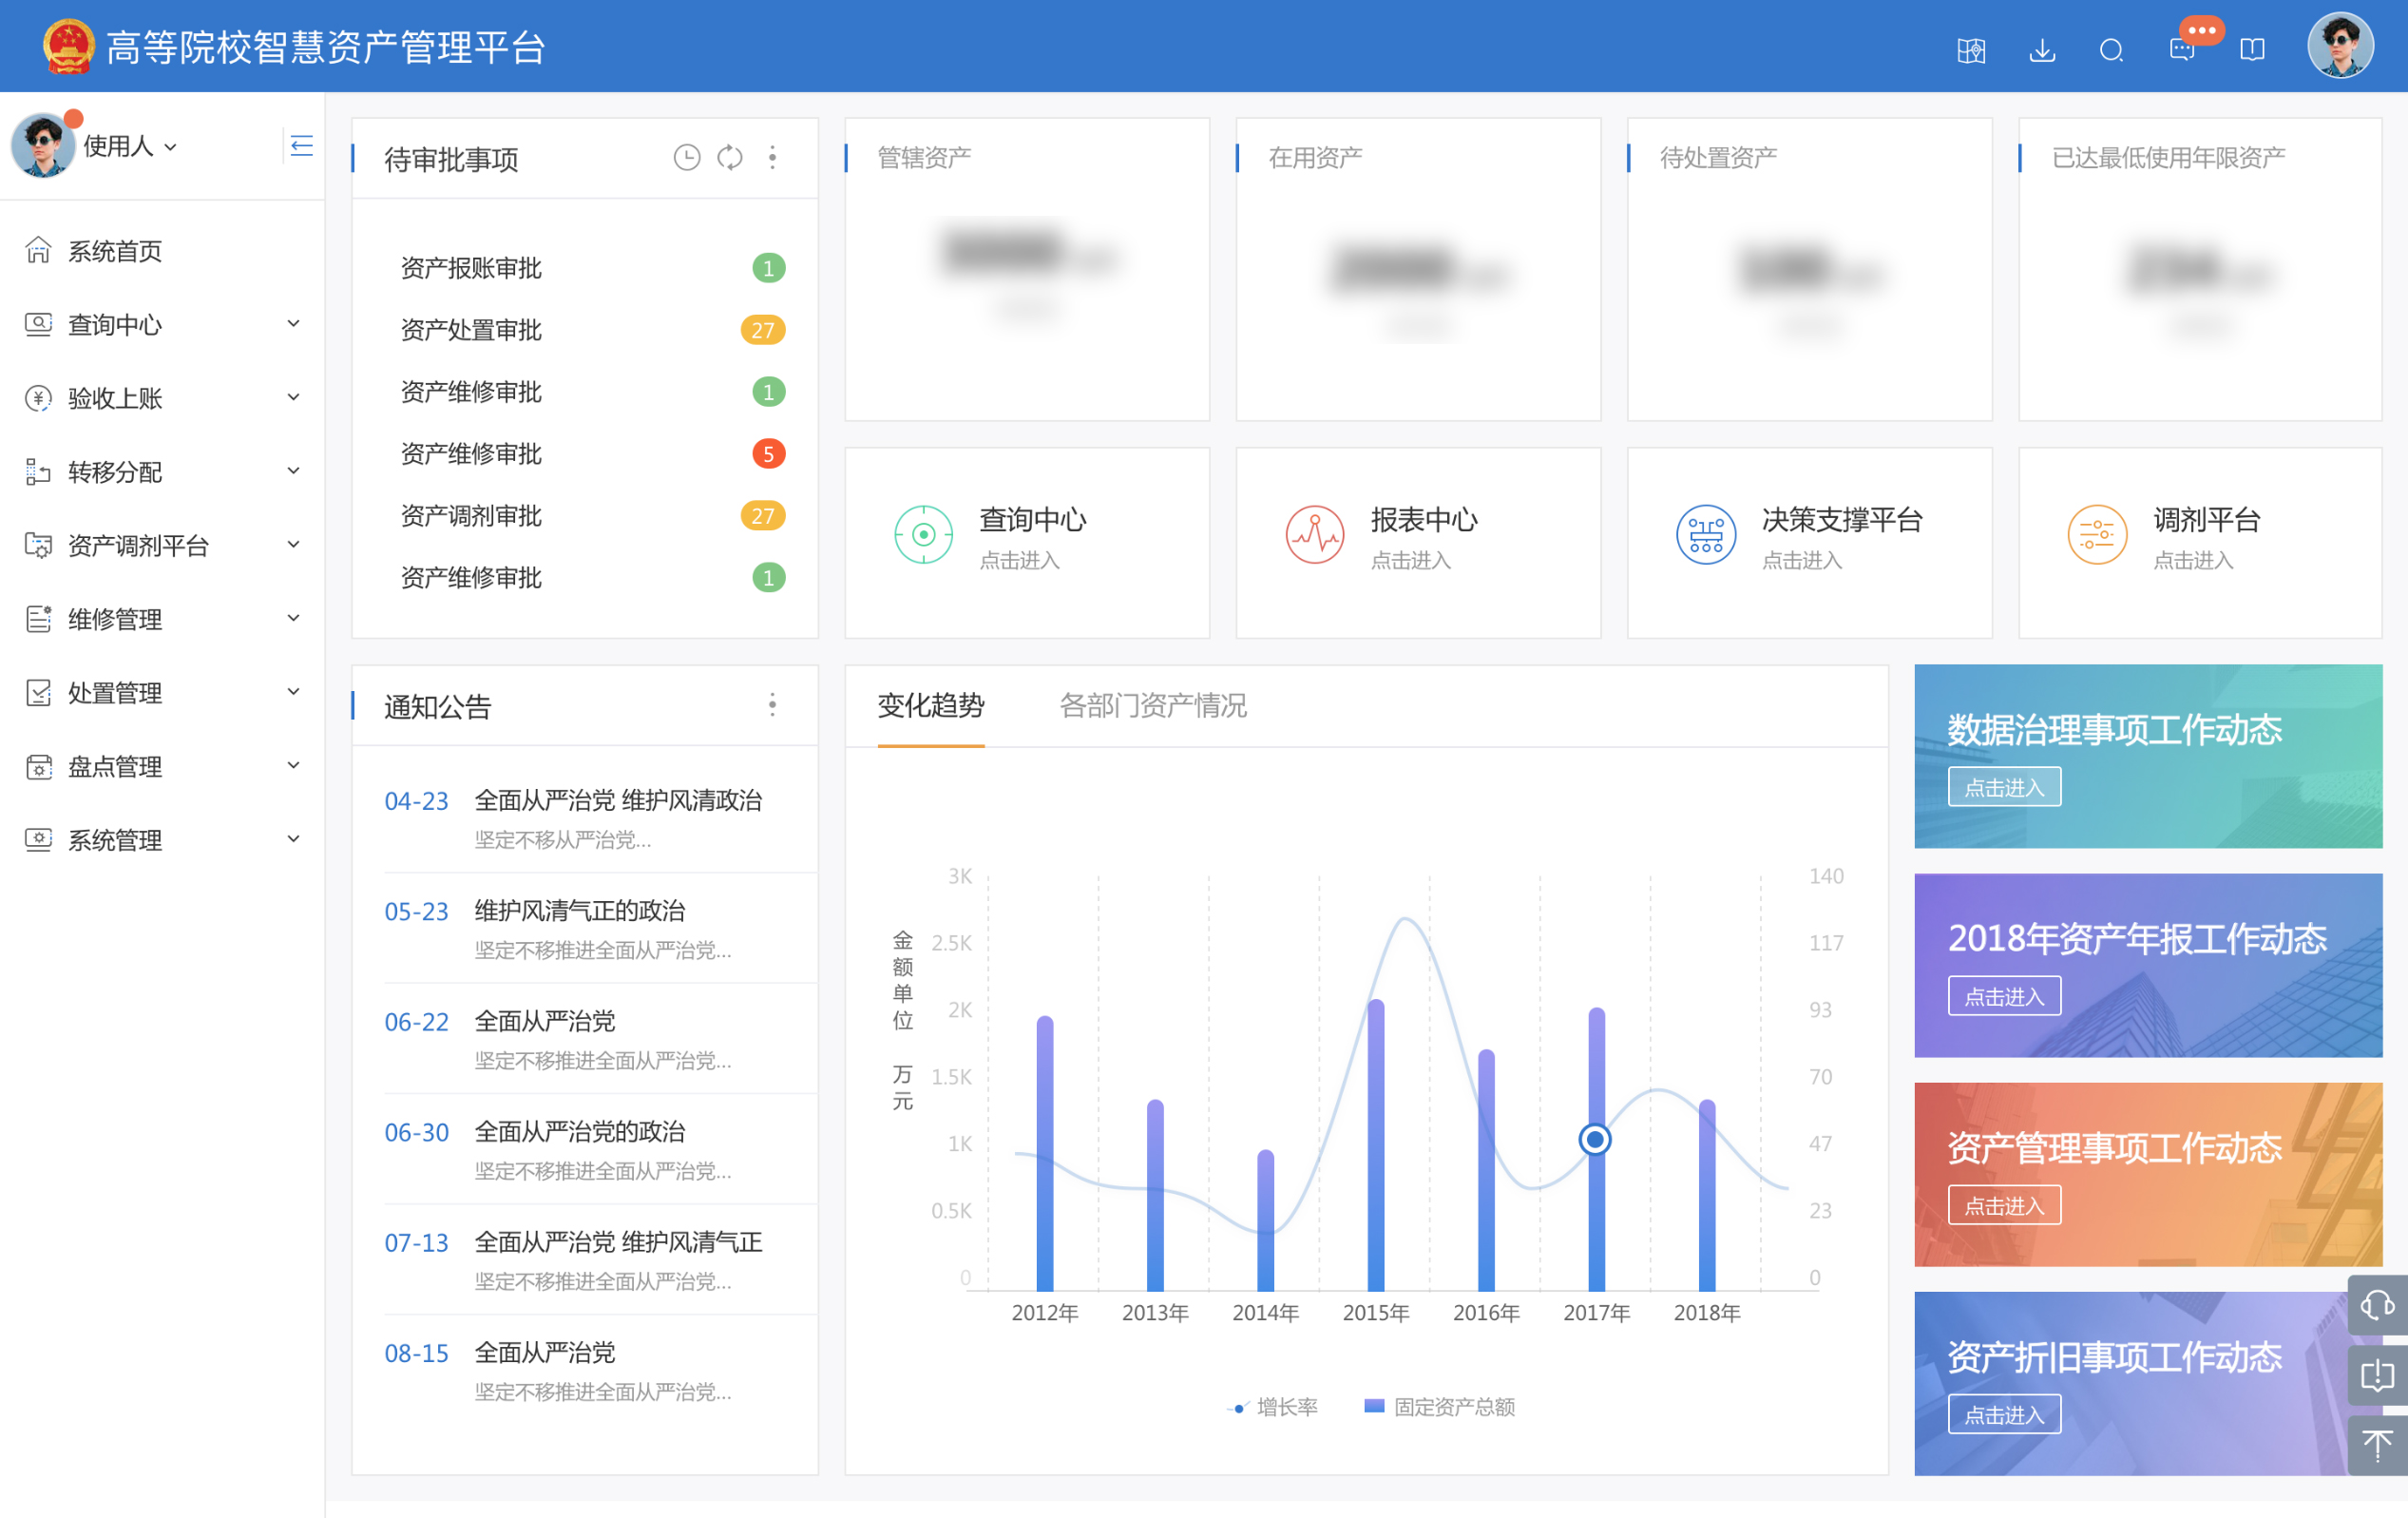Open the customer service headset icon
Image resolution: width=2408 pixels, height=1518 pixels.
point(2376,1304)
